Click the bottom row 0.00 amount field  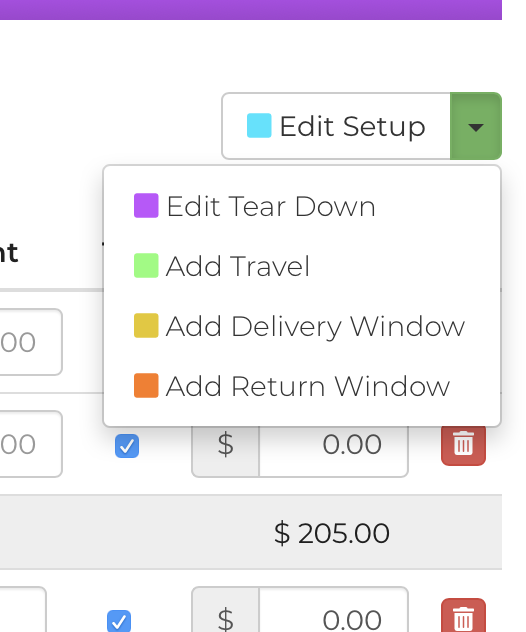coord(333,617)
